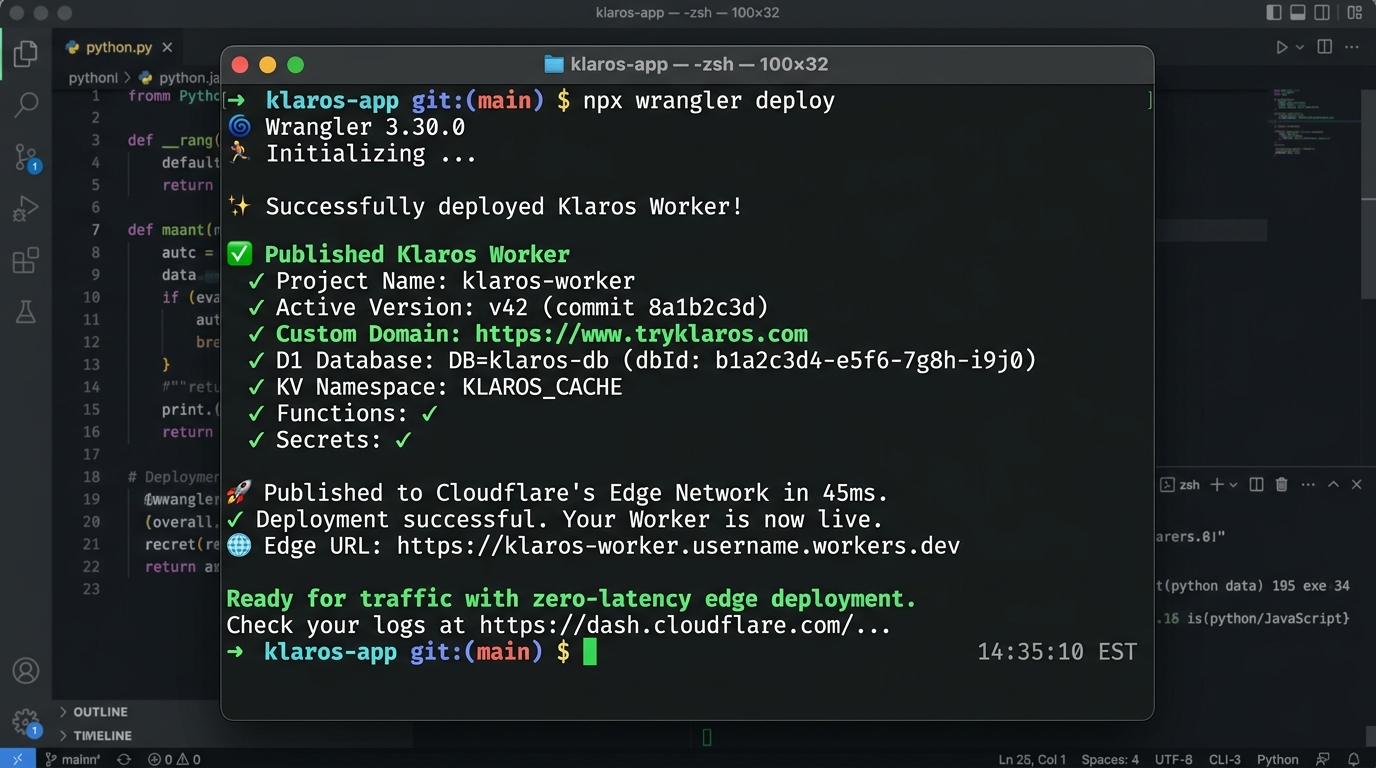This screenshot has height=768, width=1376.
Task: Open the klaros-worker.username.workers.dev Edge URL
Action: [x=678, y=546]
